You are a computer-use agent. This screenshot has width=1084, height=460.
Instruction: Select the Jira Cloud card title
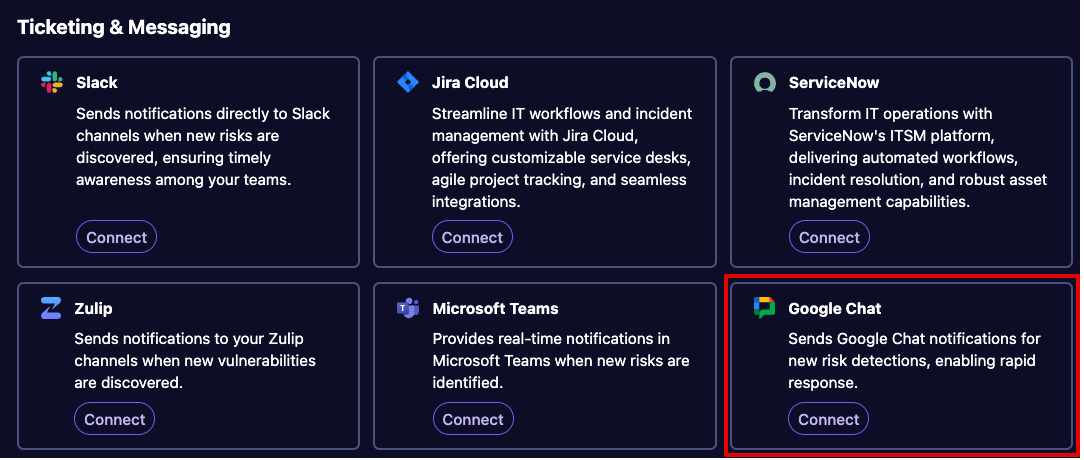(x=470, y=82)
